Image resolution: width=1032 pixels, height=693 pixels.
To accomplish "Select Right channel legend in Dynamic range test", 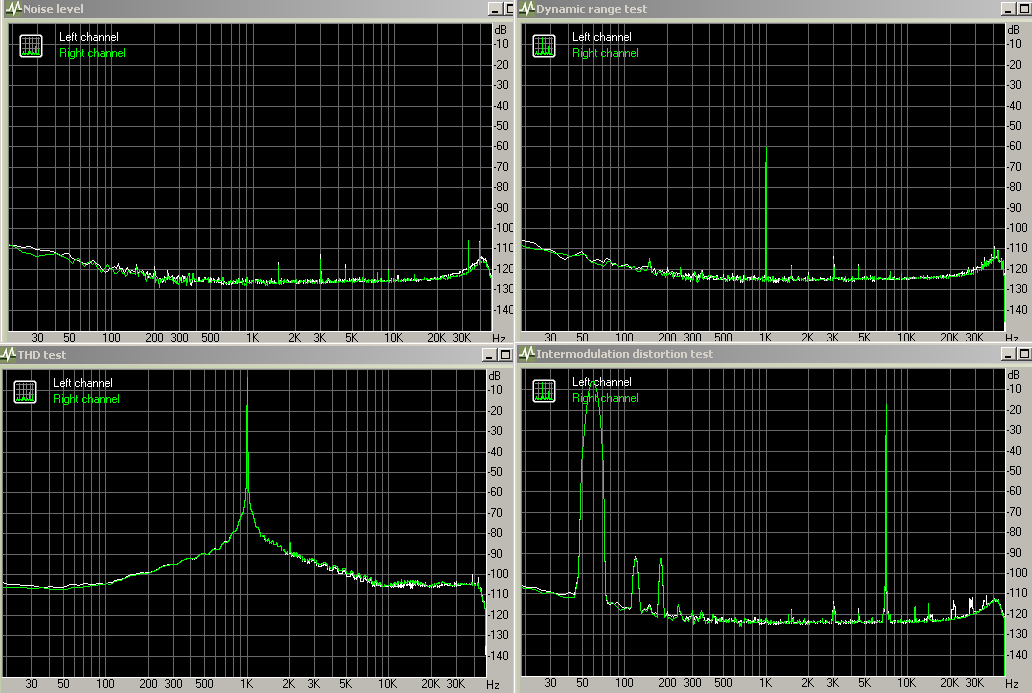I will tap(605, 53).
